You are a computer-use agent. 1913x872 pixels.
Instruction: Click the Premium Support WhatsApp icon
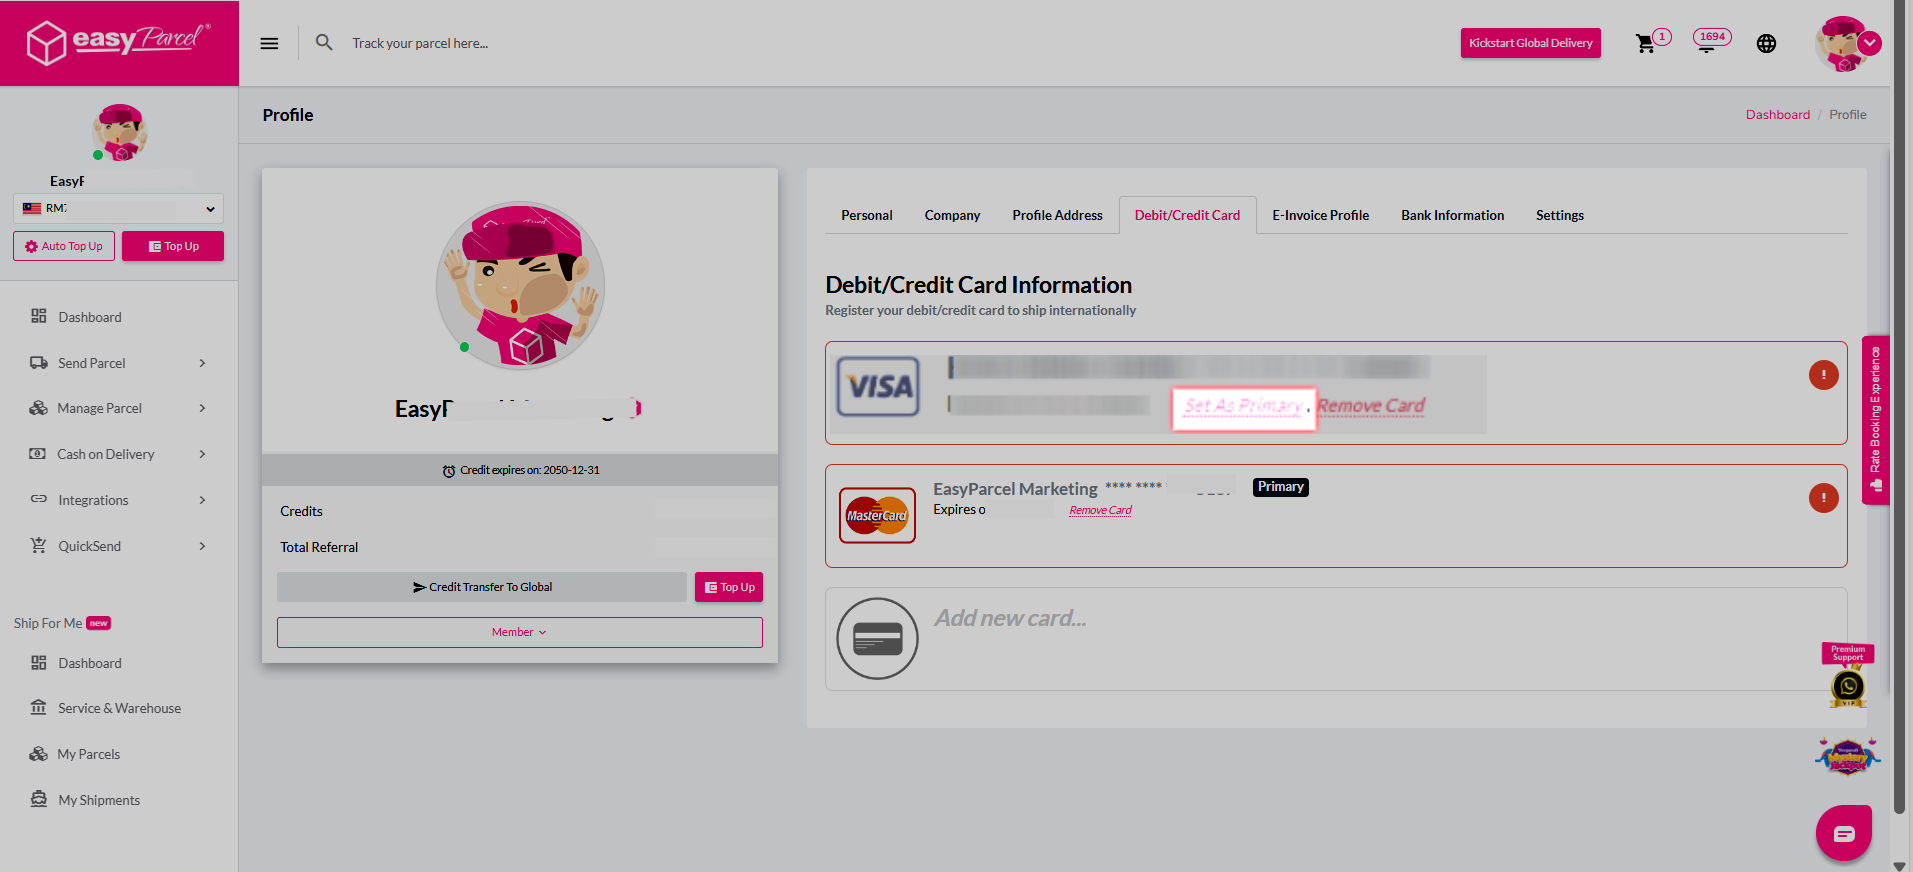point(1848,686)
